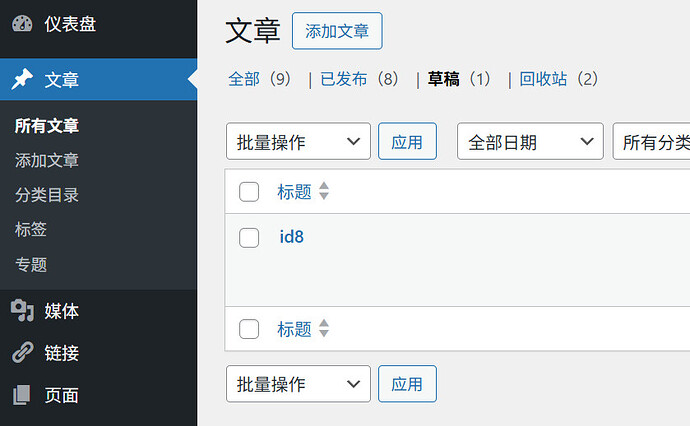Show the 回收站 trash tab
Image resolution: width=690 pixels, height=426 pixels.
click(545, 79)
